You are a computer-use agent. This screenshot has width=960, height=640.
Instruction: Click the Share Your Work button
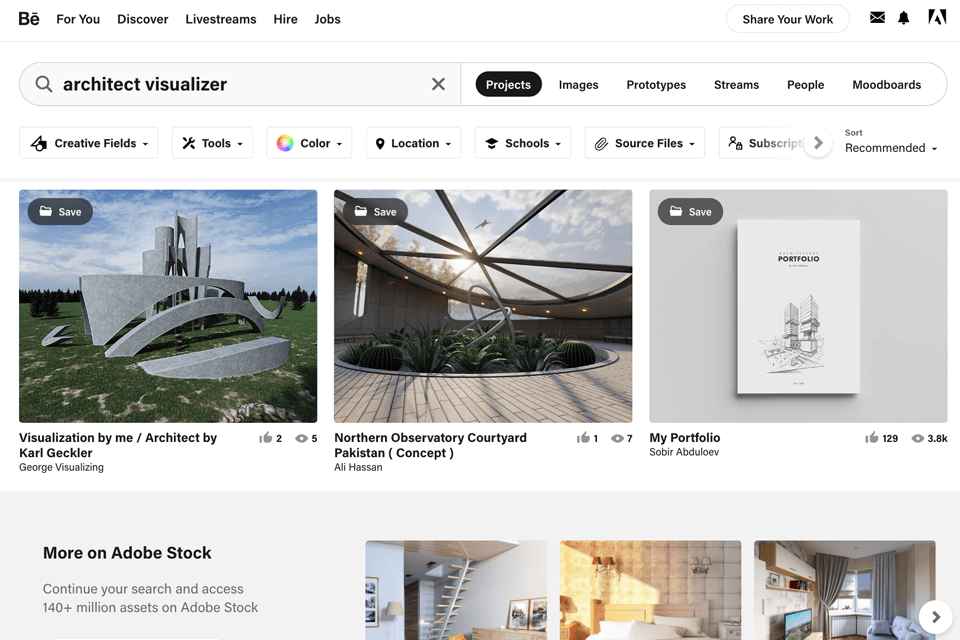(x=787, y=19)
